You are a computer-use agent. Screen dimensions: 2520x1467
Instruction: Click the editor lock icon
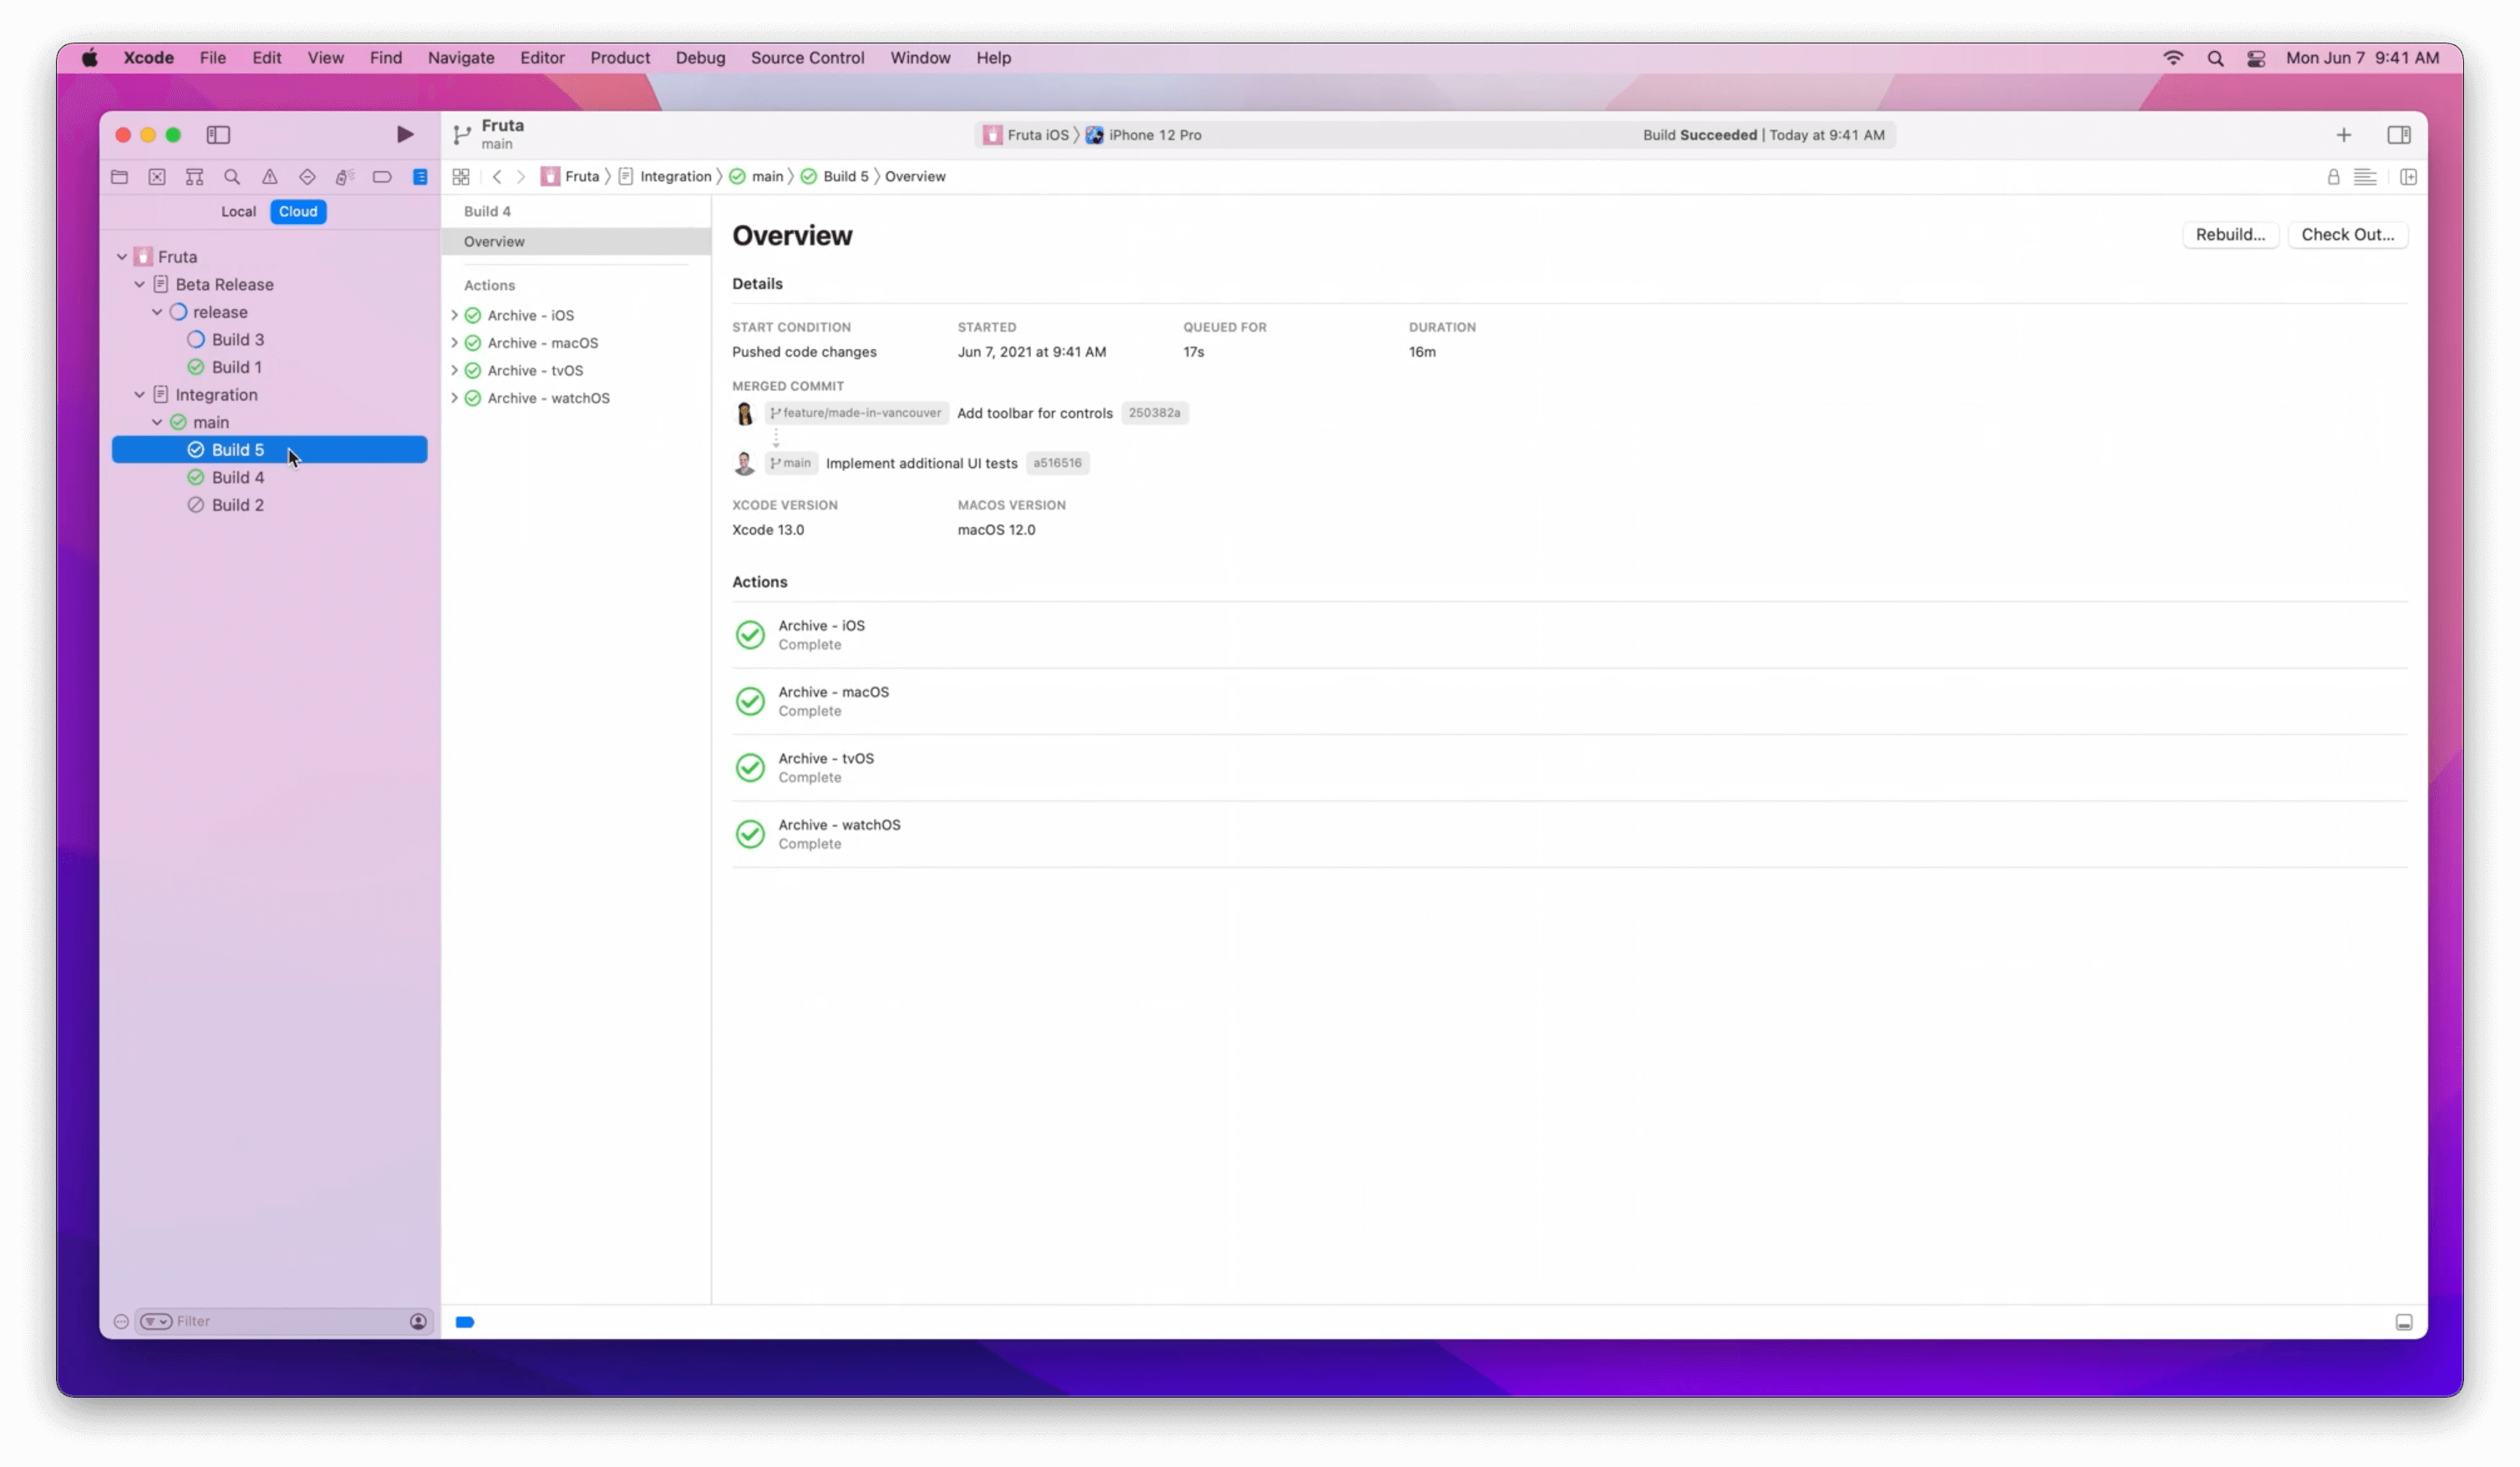pos(2333,177)
